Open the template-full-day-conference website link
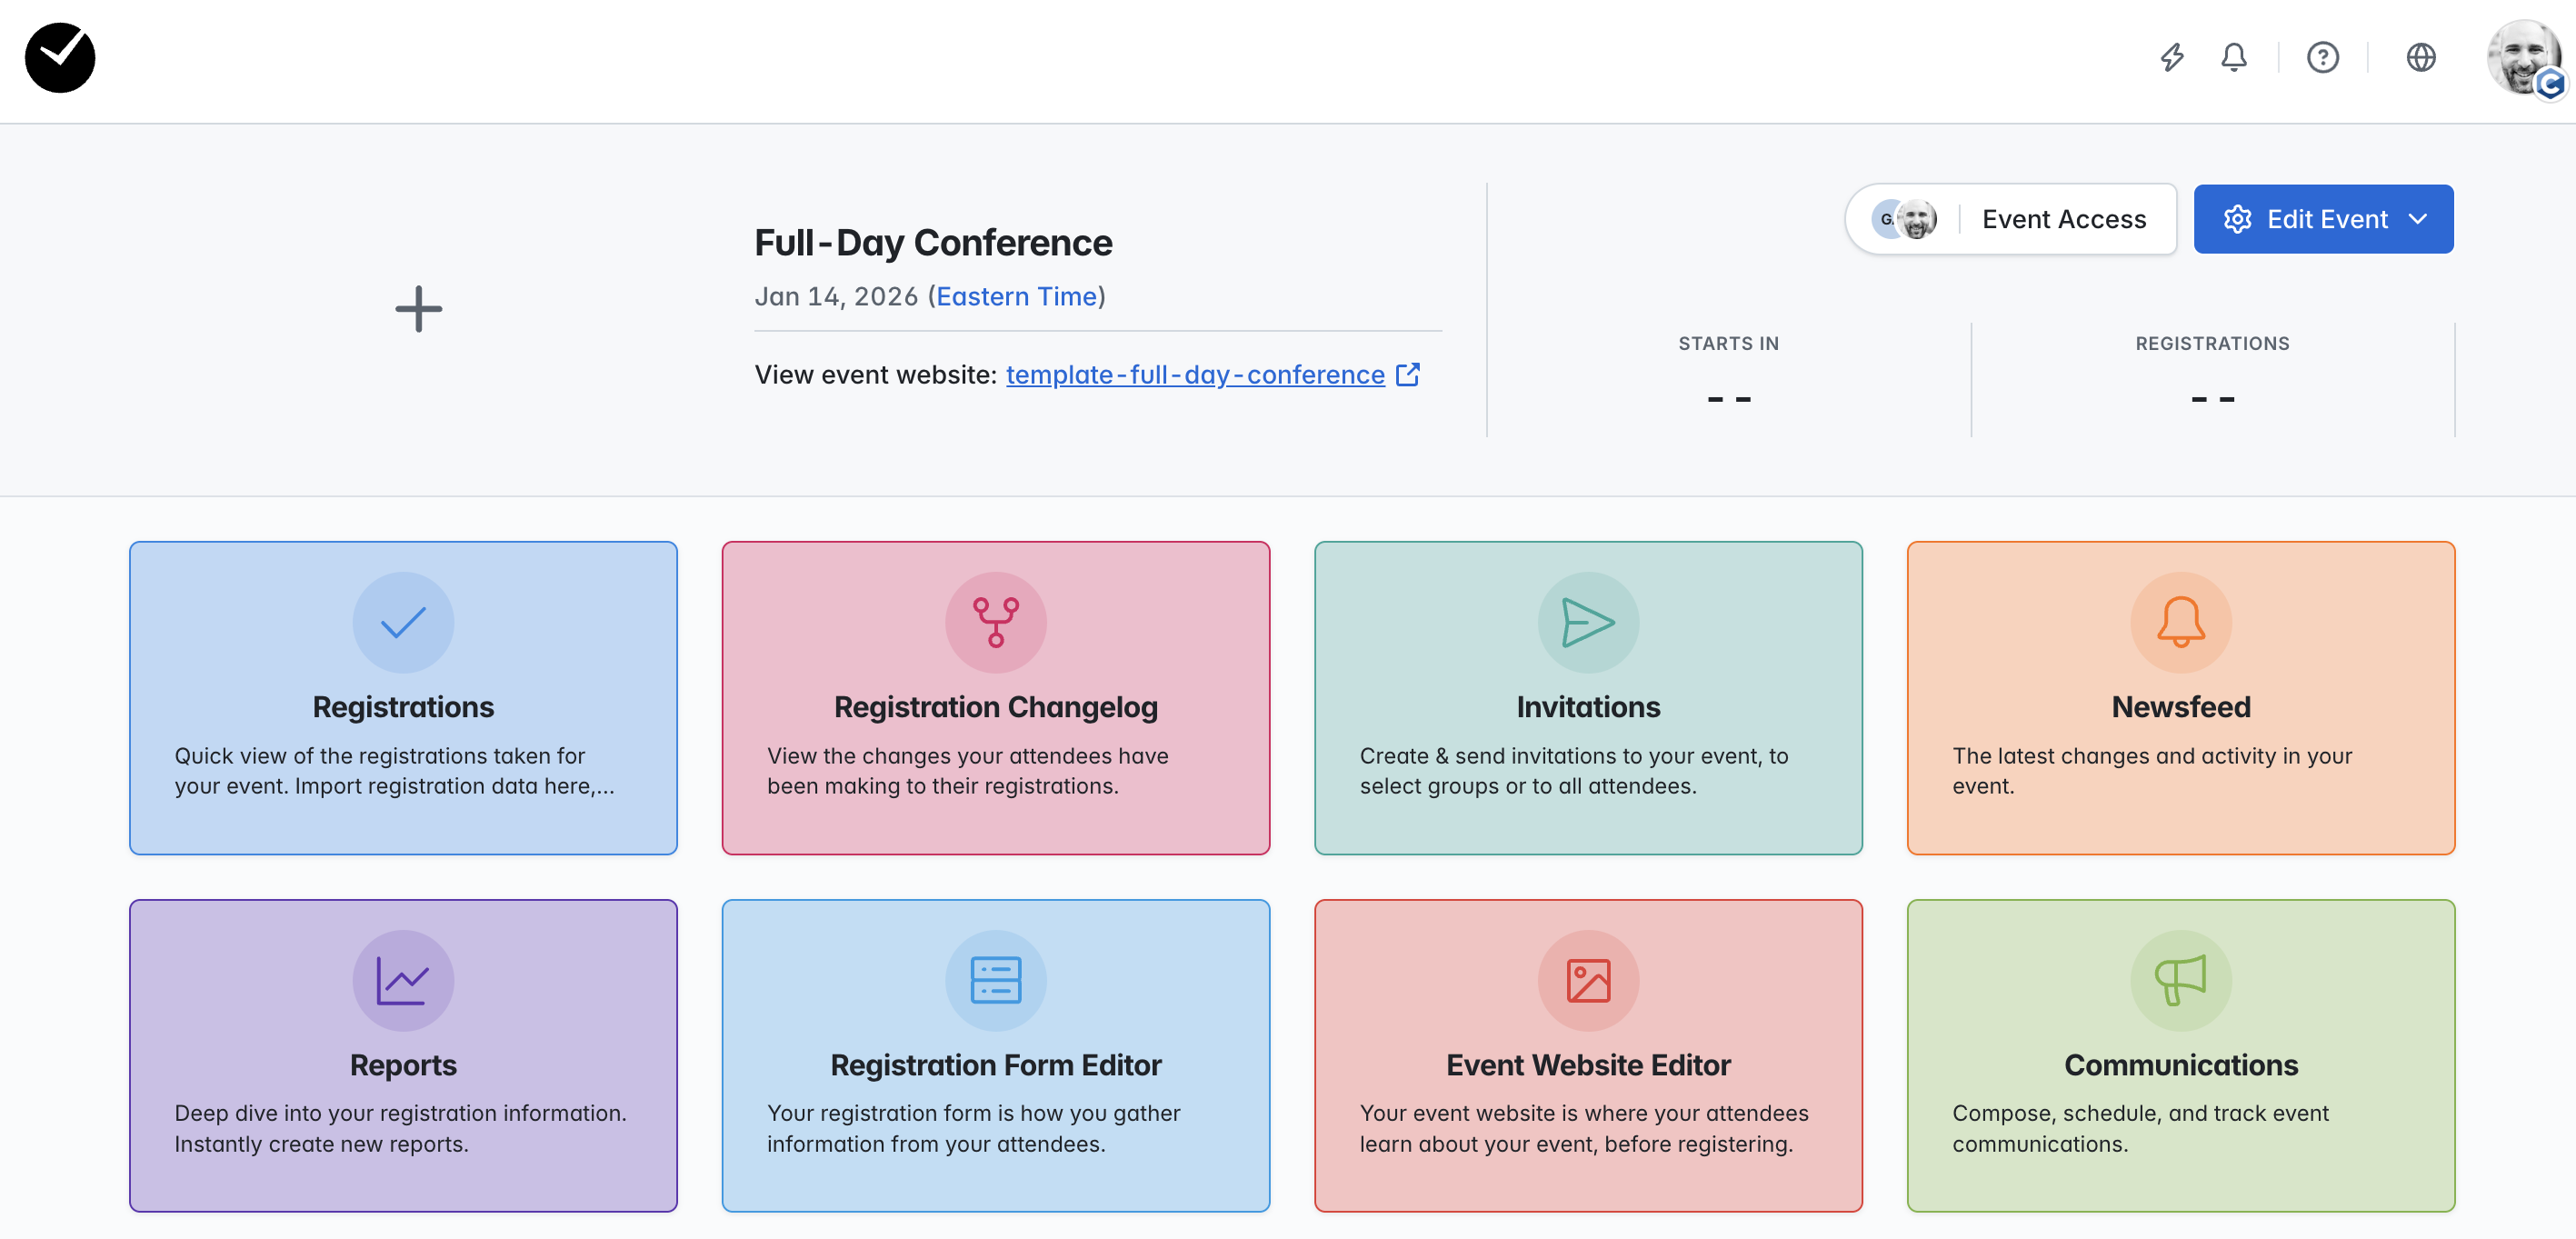Image resolution: width=2576 pixels, height=1239 pixels. coord(1195,375)
